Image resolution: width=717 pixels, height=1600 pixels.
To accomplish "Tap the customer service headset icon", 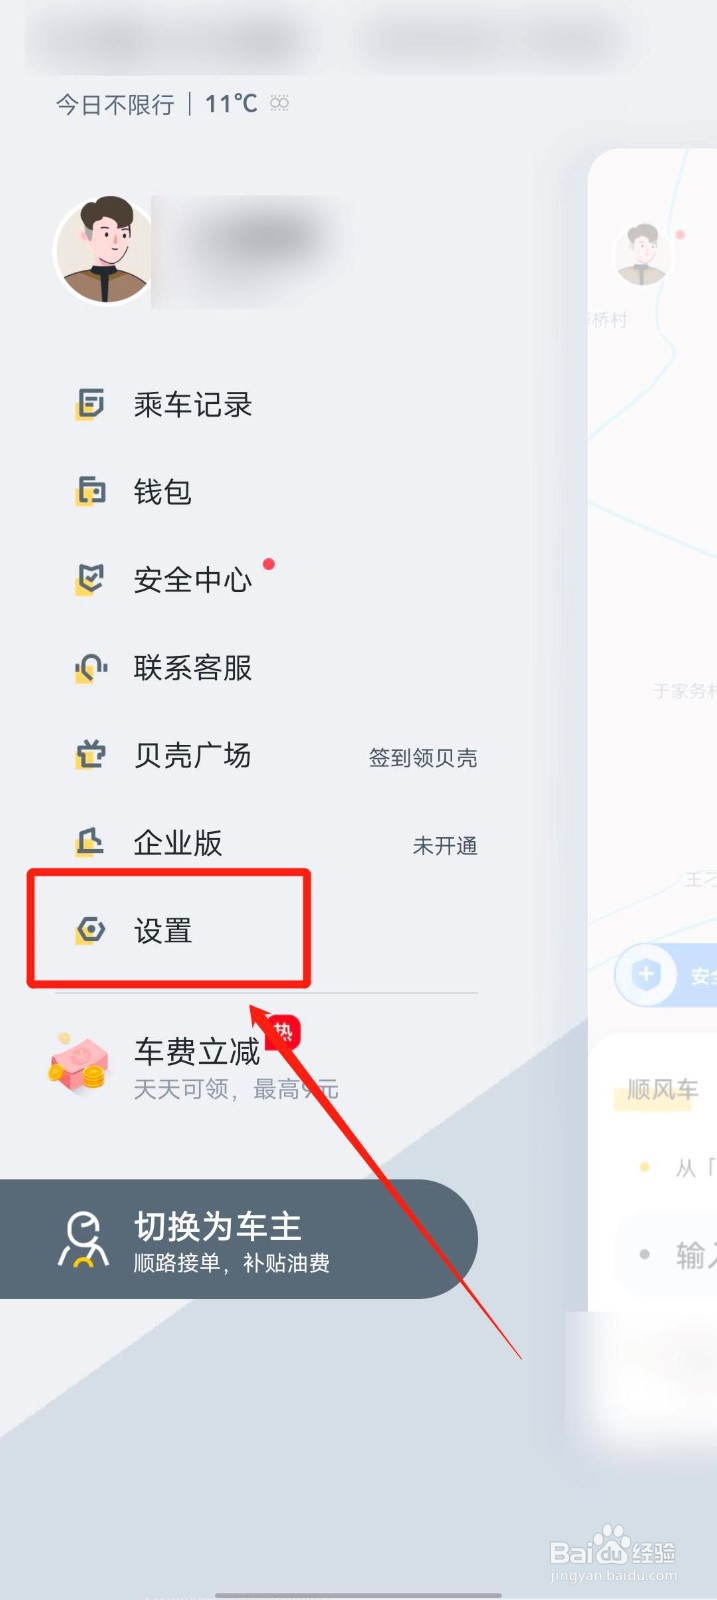I will (90, 668).
